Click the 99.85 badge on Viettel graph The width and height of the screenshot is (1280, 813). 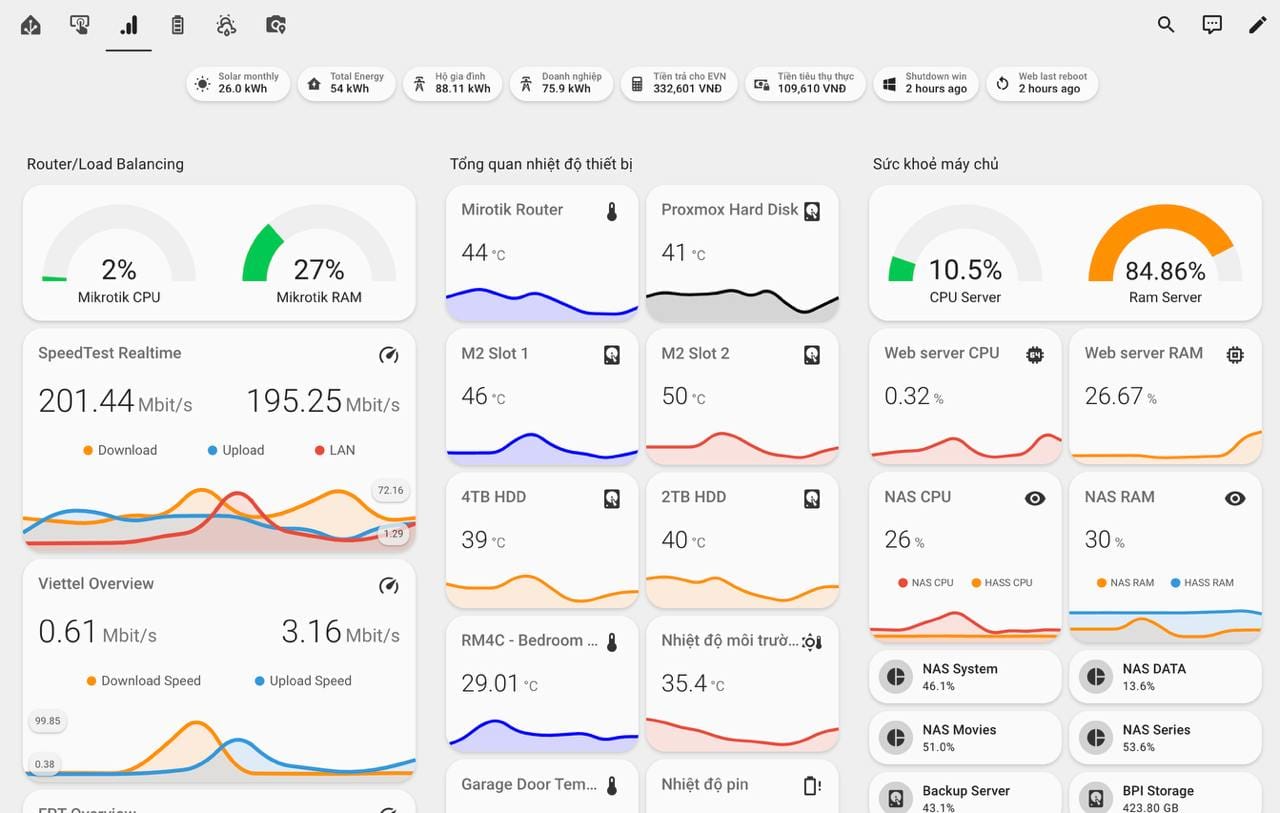(47, 721)
